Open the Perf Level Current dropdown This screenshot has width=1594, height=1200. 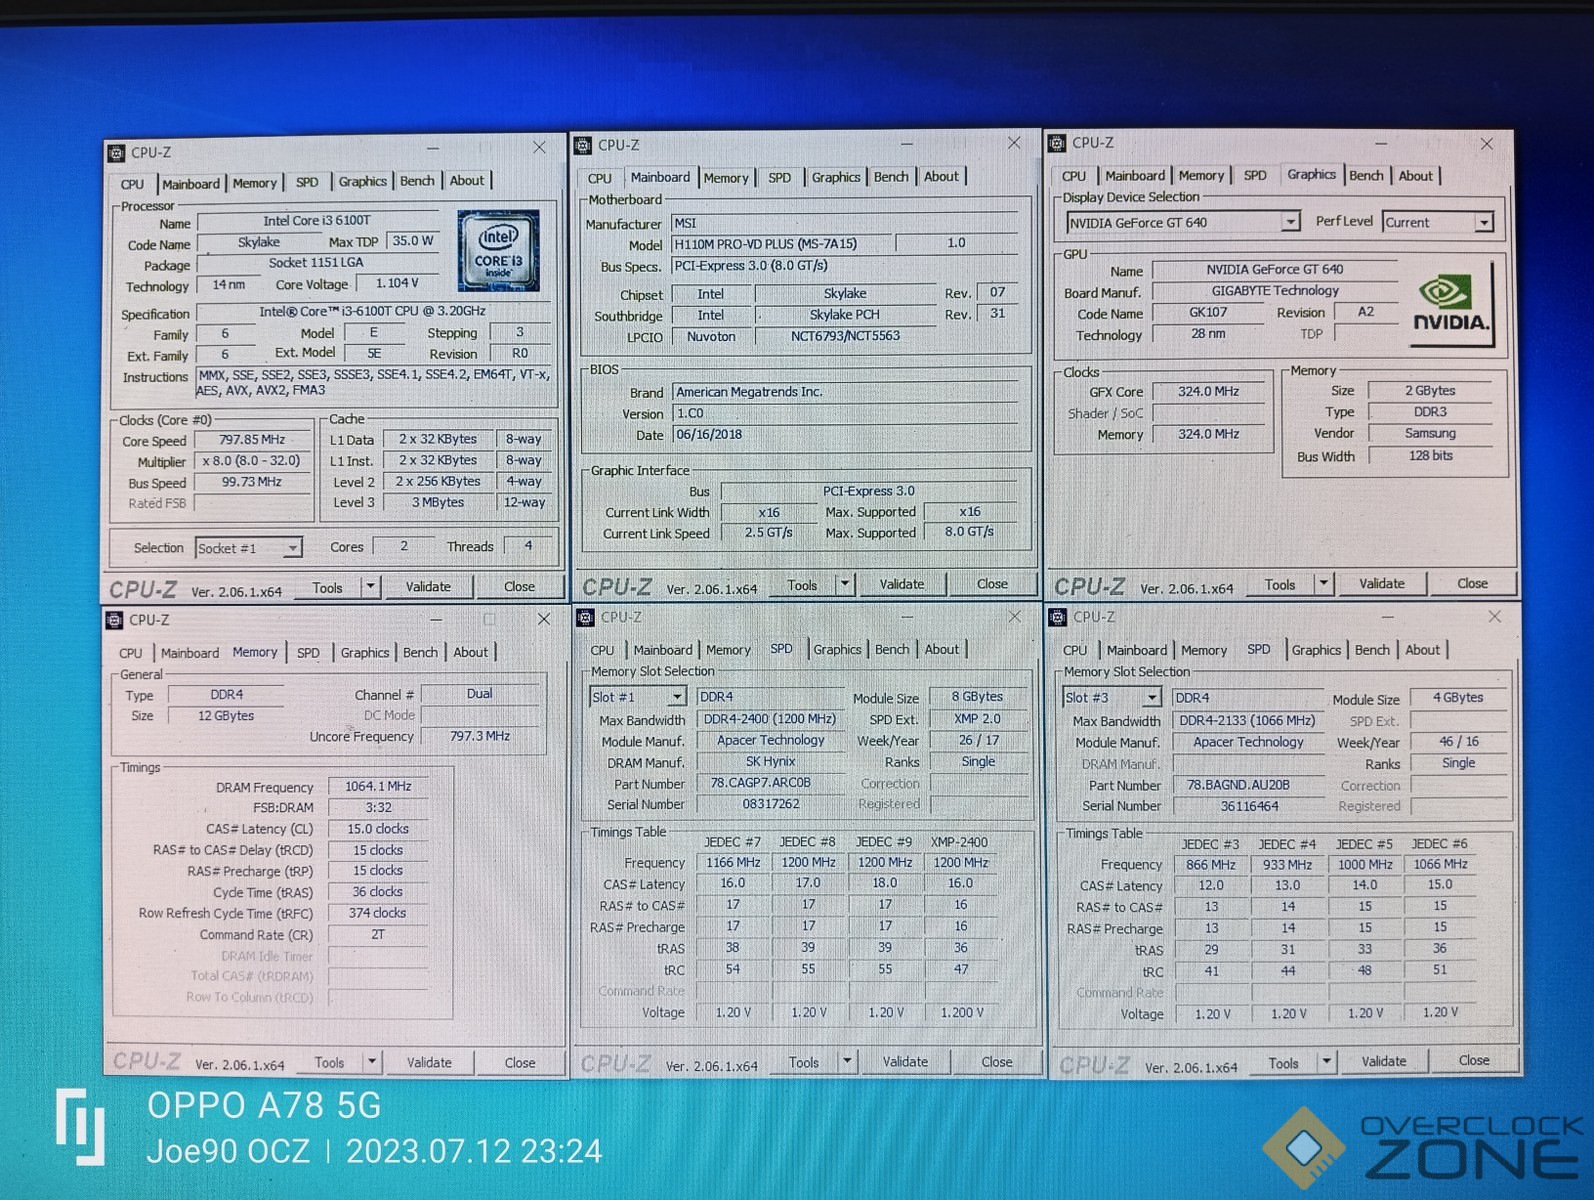click(x=1484, y=222)
